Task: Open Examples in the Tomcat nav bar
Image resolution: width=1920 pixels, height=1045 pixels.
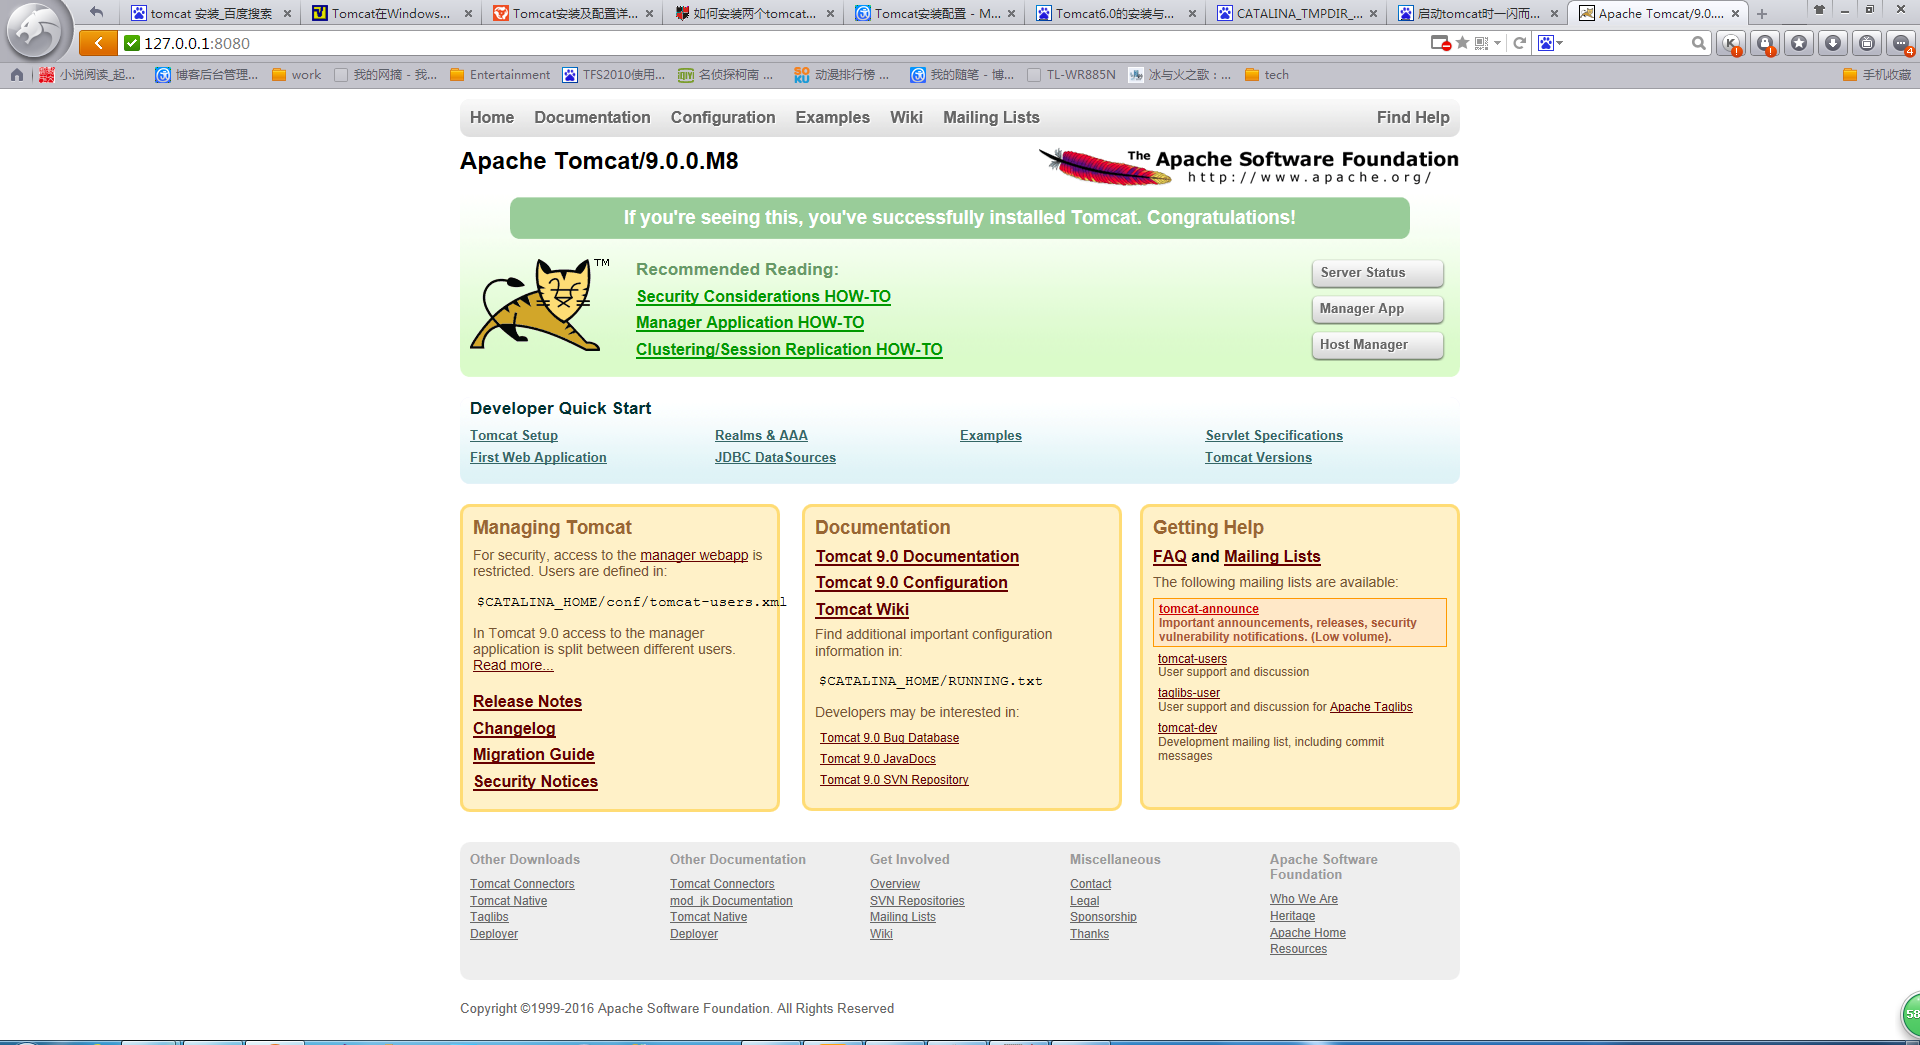Action: point(832,117)
